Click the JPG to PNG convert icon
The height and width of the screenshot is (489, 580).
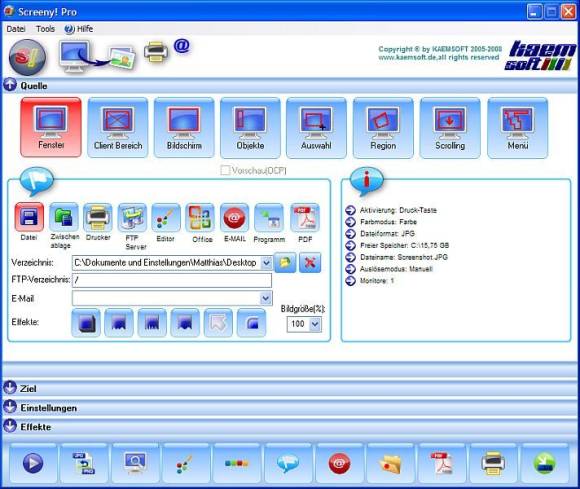point(84,463)
